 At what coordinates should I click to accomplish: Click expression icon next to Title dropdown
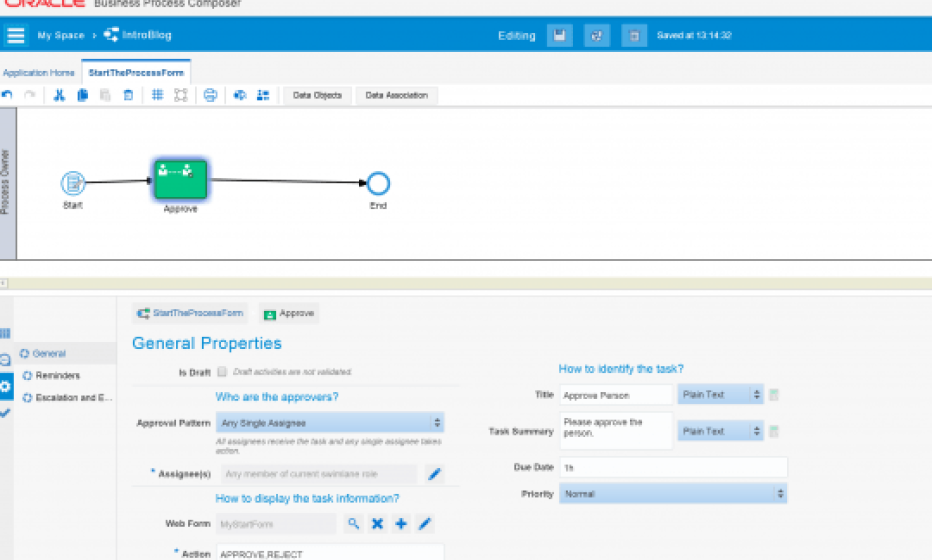point(774,395)
